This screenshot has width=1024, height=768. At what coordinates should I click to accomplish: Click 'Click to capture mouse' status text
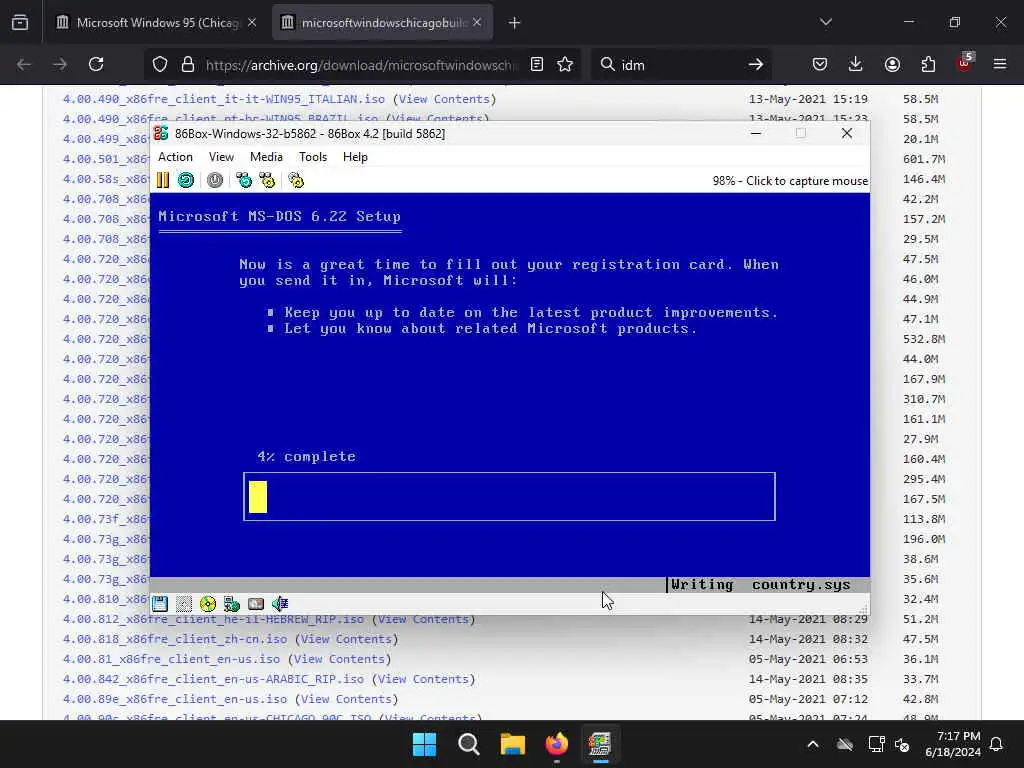pyautogui.click(x=807, y=181)
